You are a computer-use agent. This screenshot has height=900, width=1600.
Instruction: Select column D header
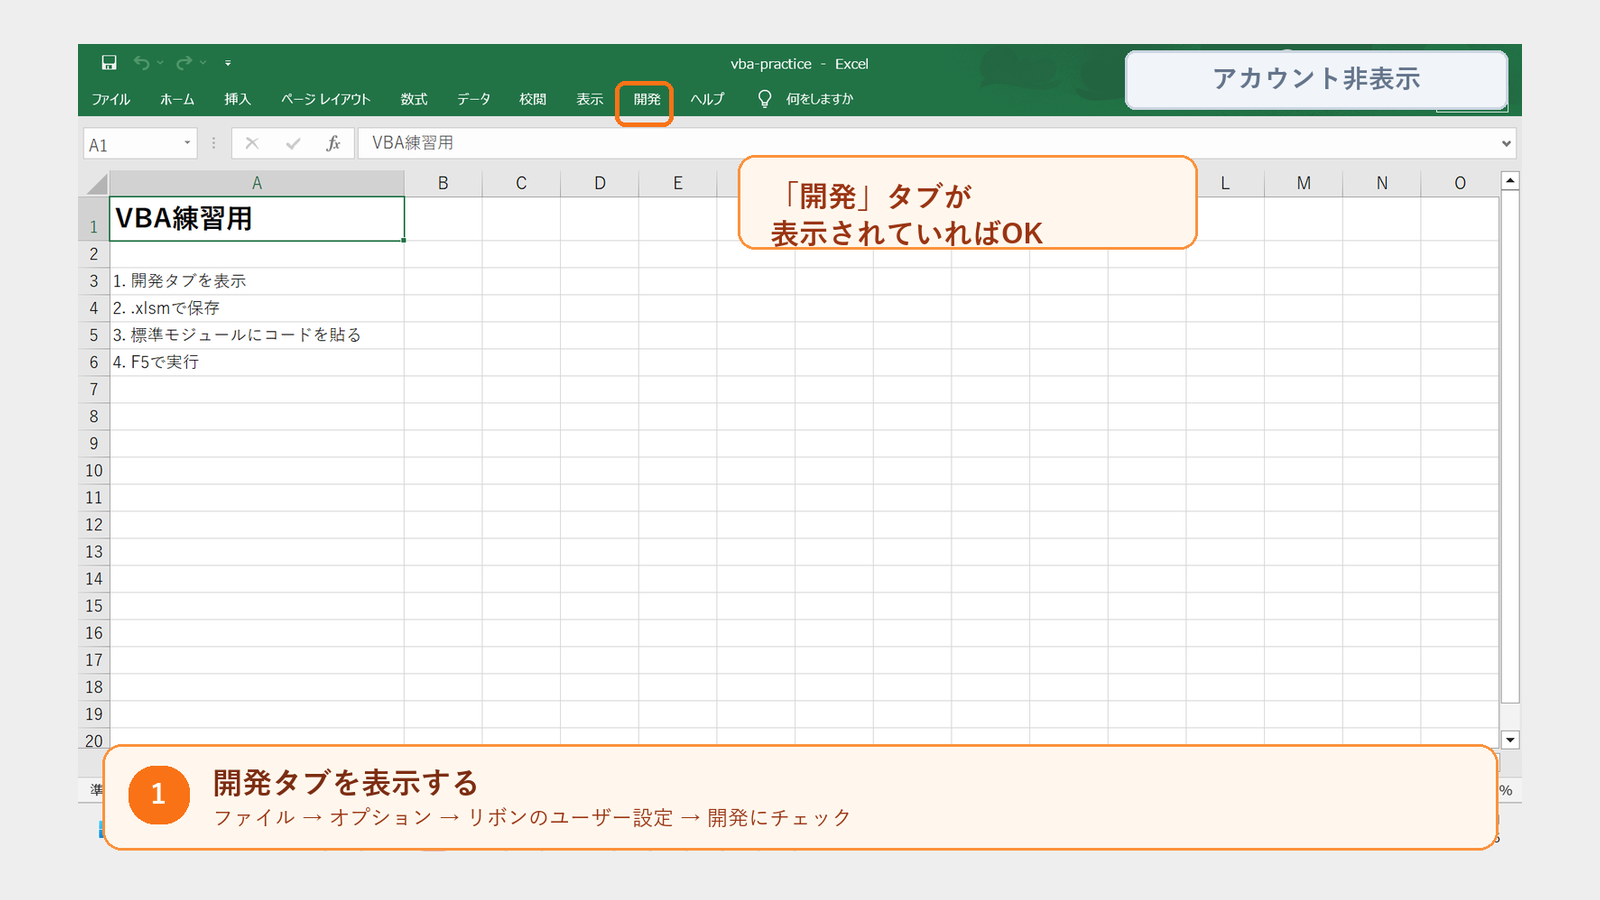pyautogui.click(x=600, y=183)
